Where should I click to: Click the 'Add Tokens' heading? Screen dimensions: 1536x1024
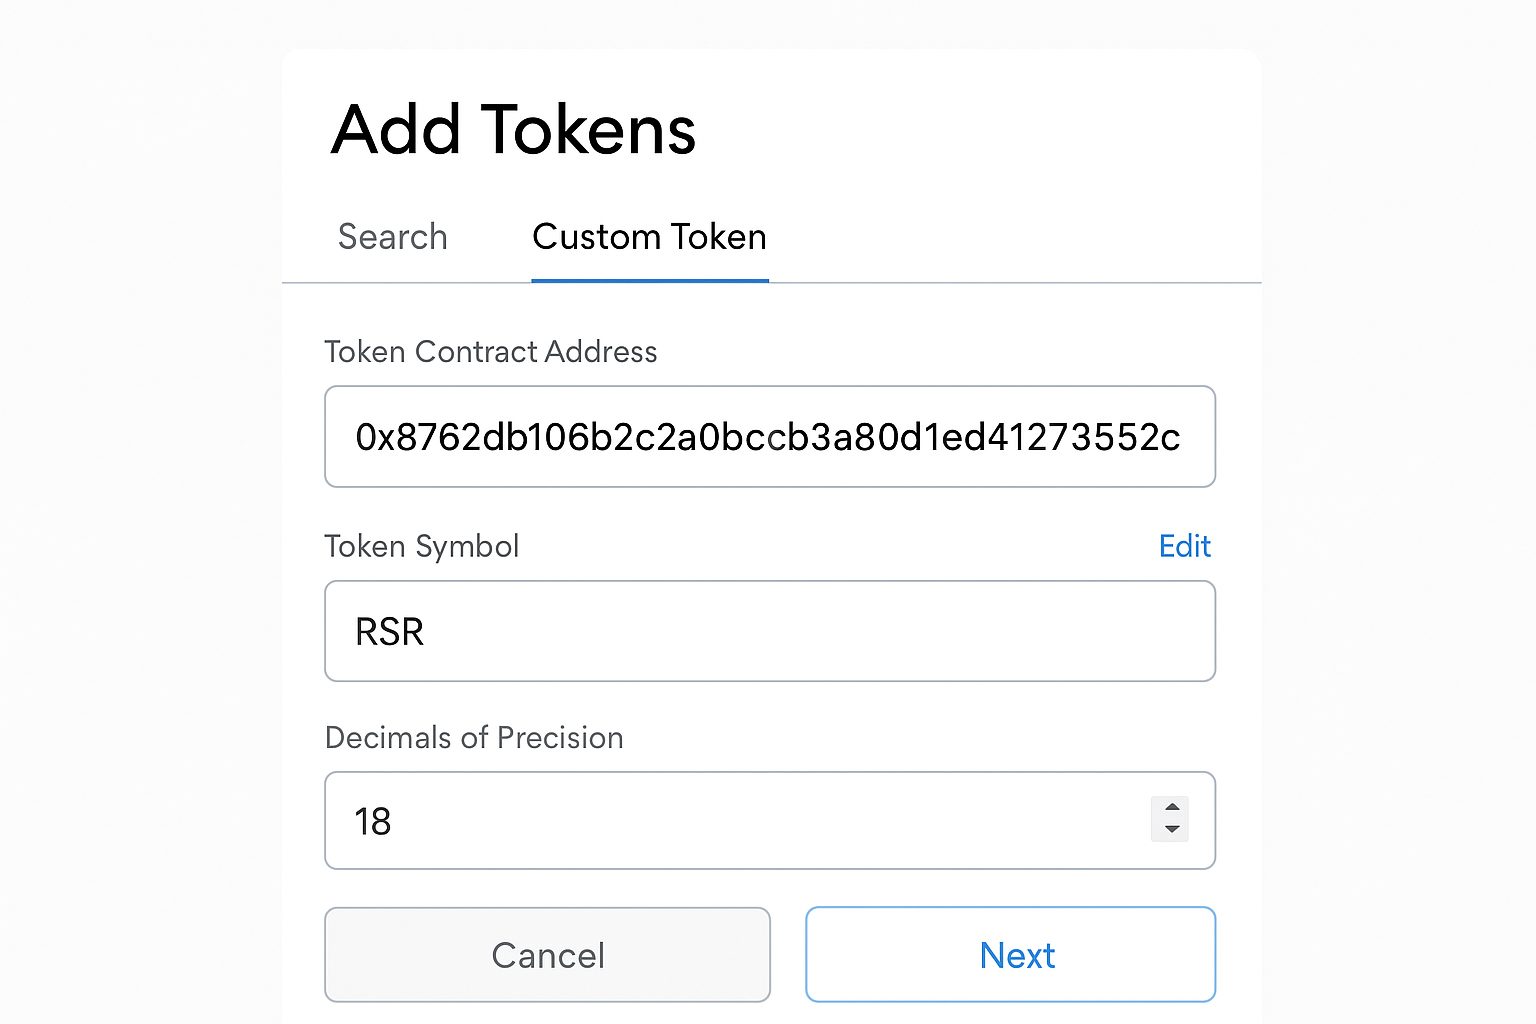click(513, 130)
